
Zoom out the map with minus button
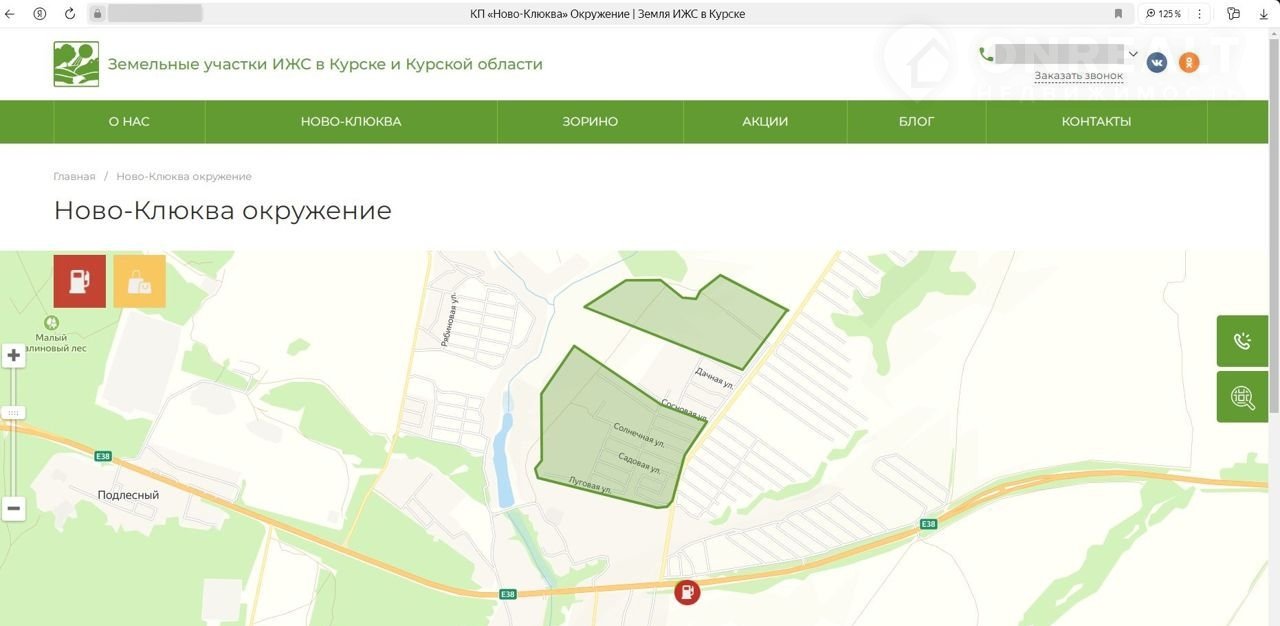(14, 508)
